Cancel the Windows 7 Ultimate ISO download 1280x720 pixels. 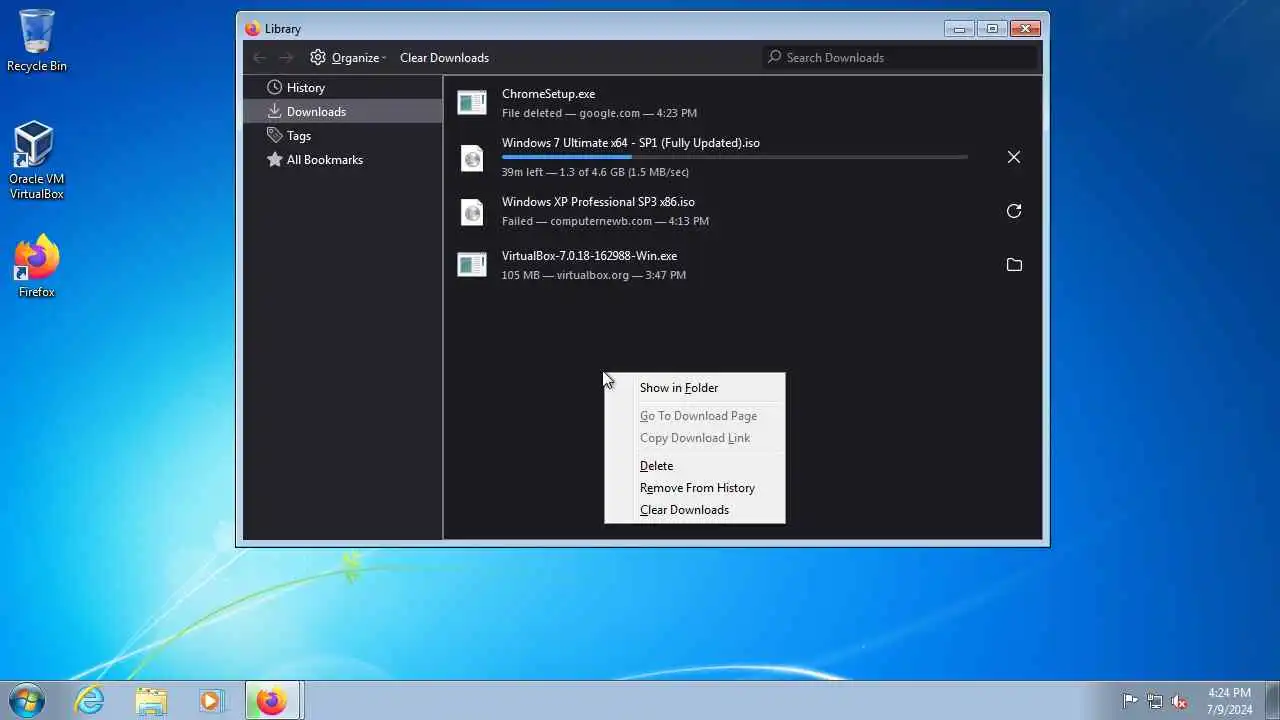coord(1014,157)
